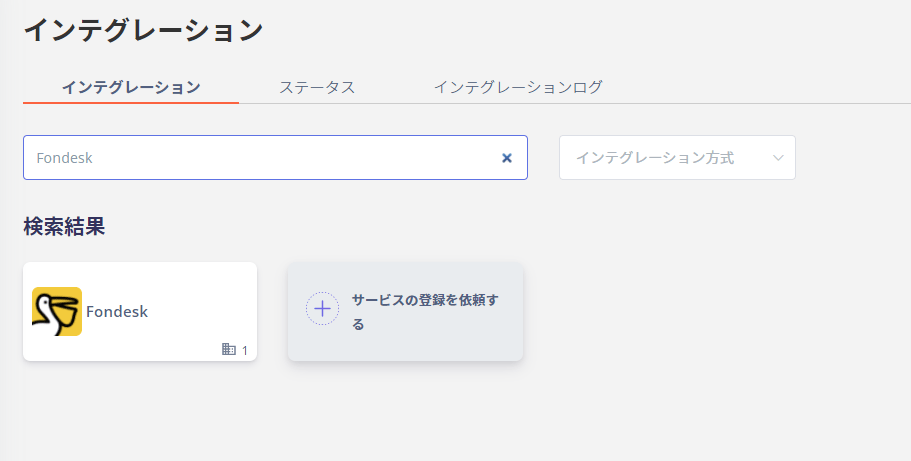Click the Fondesk pelican logo

point(57,312)
